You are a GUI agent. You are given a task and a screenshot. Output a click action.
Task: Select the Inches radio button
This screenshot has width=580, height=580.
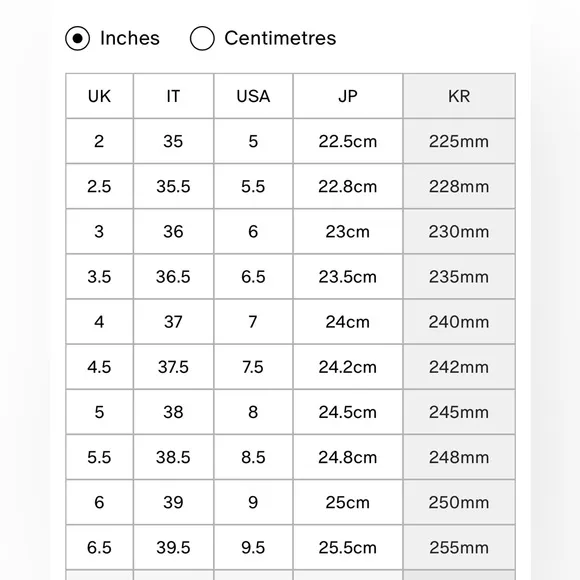[x=77, y=38]
